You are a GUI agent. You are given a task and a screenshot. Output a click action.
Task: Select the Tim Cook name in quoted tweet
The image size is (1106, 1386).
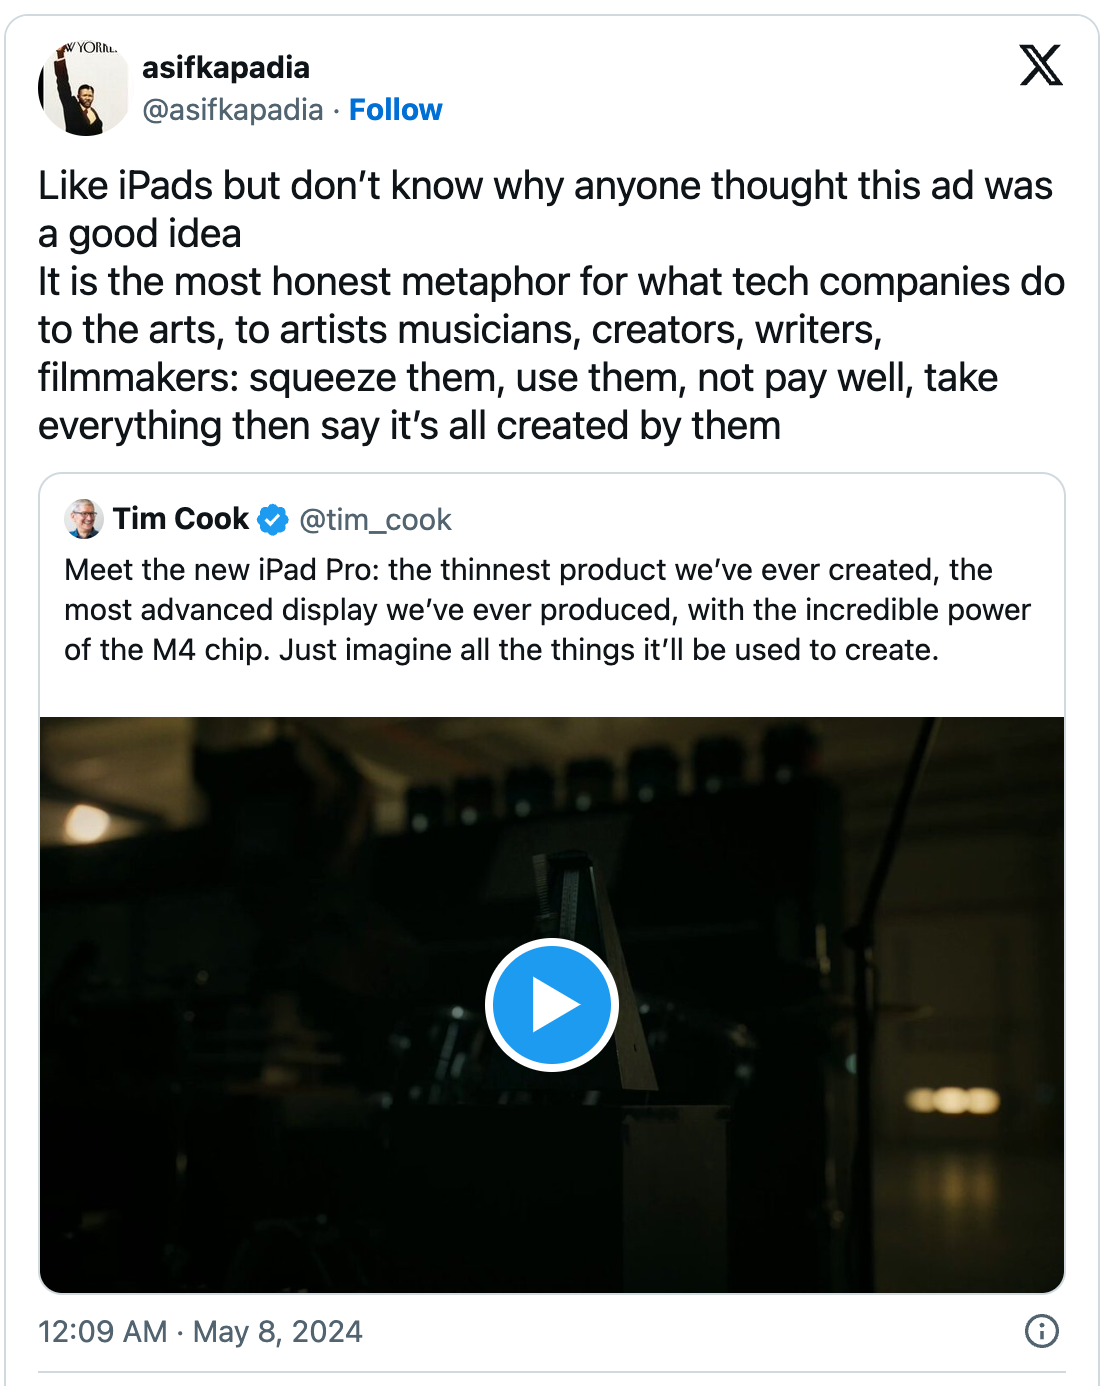pos(181,519)
